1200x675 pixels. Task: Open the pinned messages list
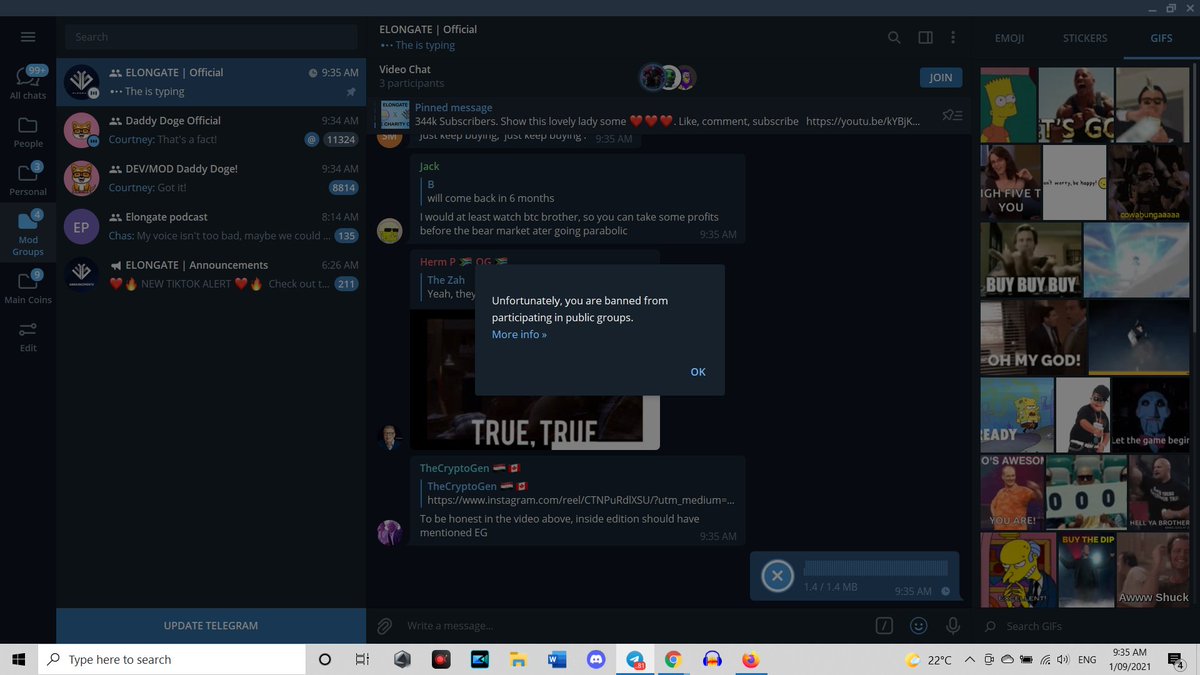click(951, 115)
